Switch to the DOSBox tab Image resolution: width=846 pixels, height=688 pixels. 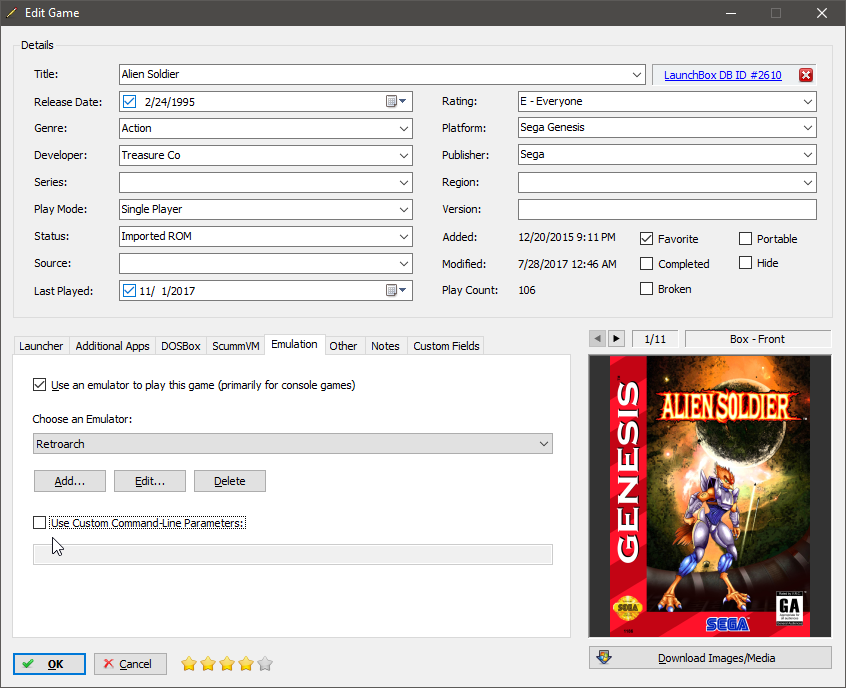181,346
